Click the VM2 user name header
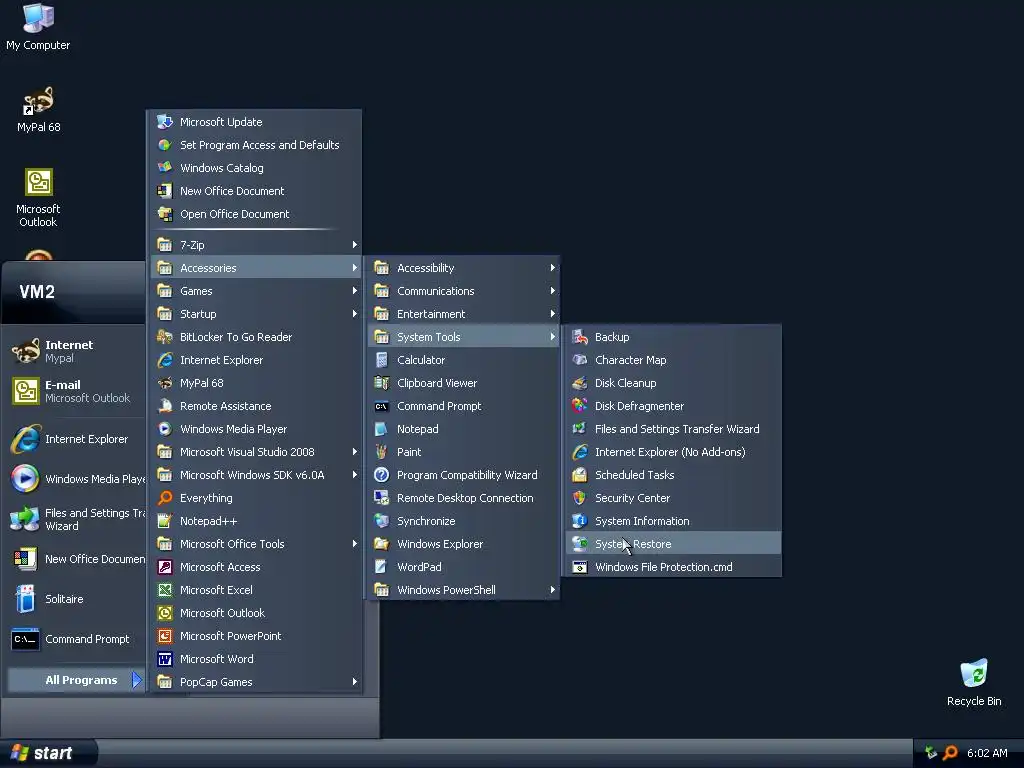Image resolution: width=1024 pixels, height=768 pixels. pyautogui.click(x=37, y=291)
